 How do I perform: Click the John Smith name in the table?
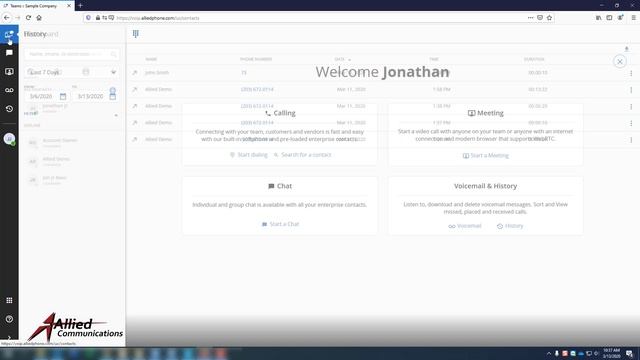pos(157,73)
